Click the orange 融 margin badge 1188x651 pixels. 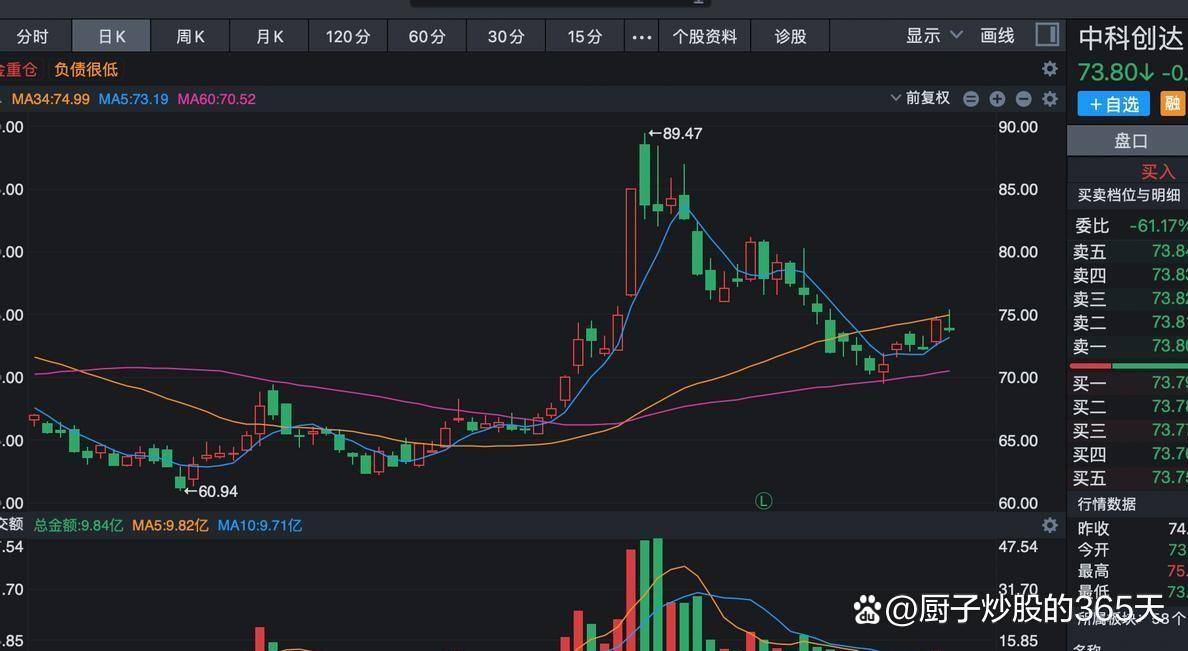1172,104
